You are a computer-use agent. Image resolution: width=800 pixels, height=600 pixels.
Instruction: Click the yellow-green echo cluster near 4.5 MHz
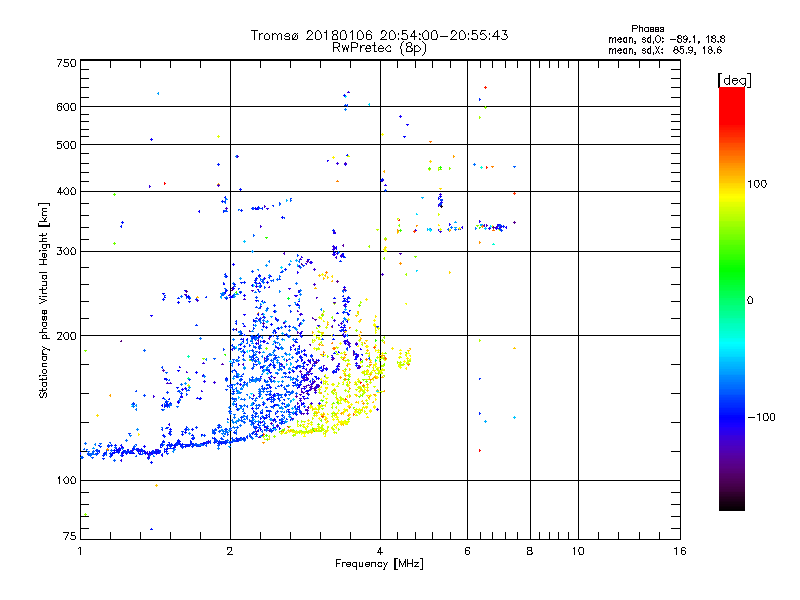tap(404, 358)
